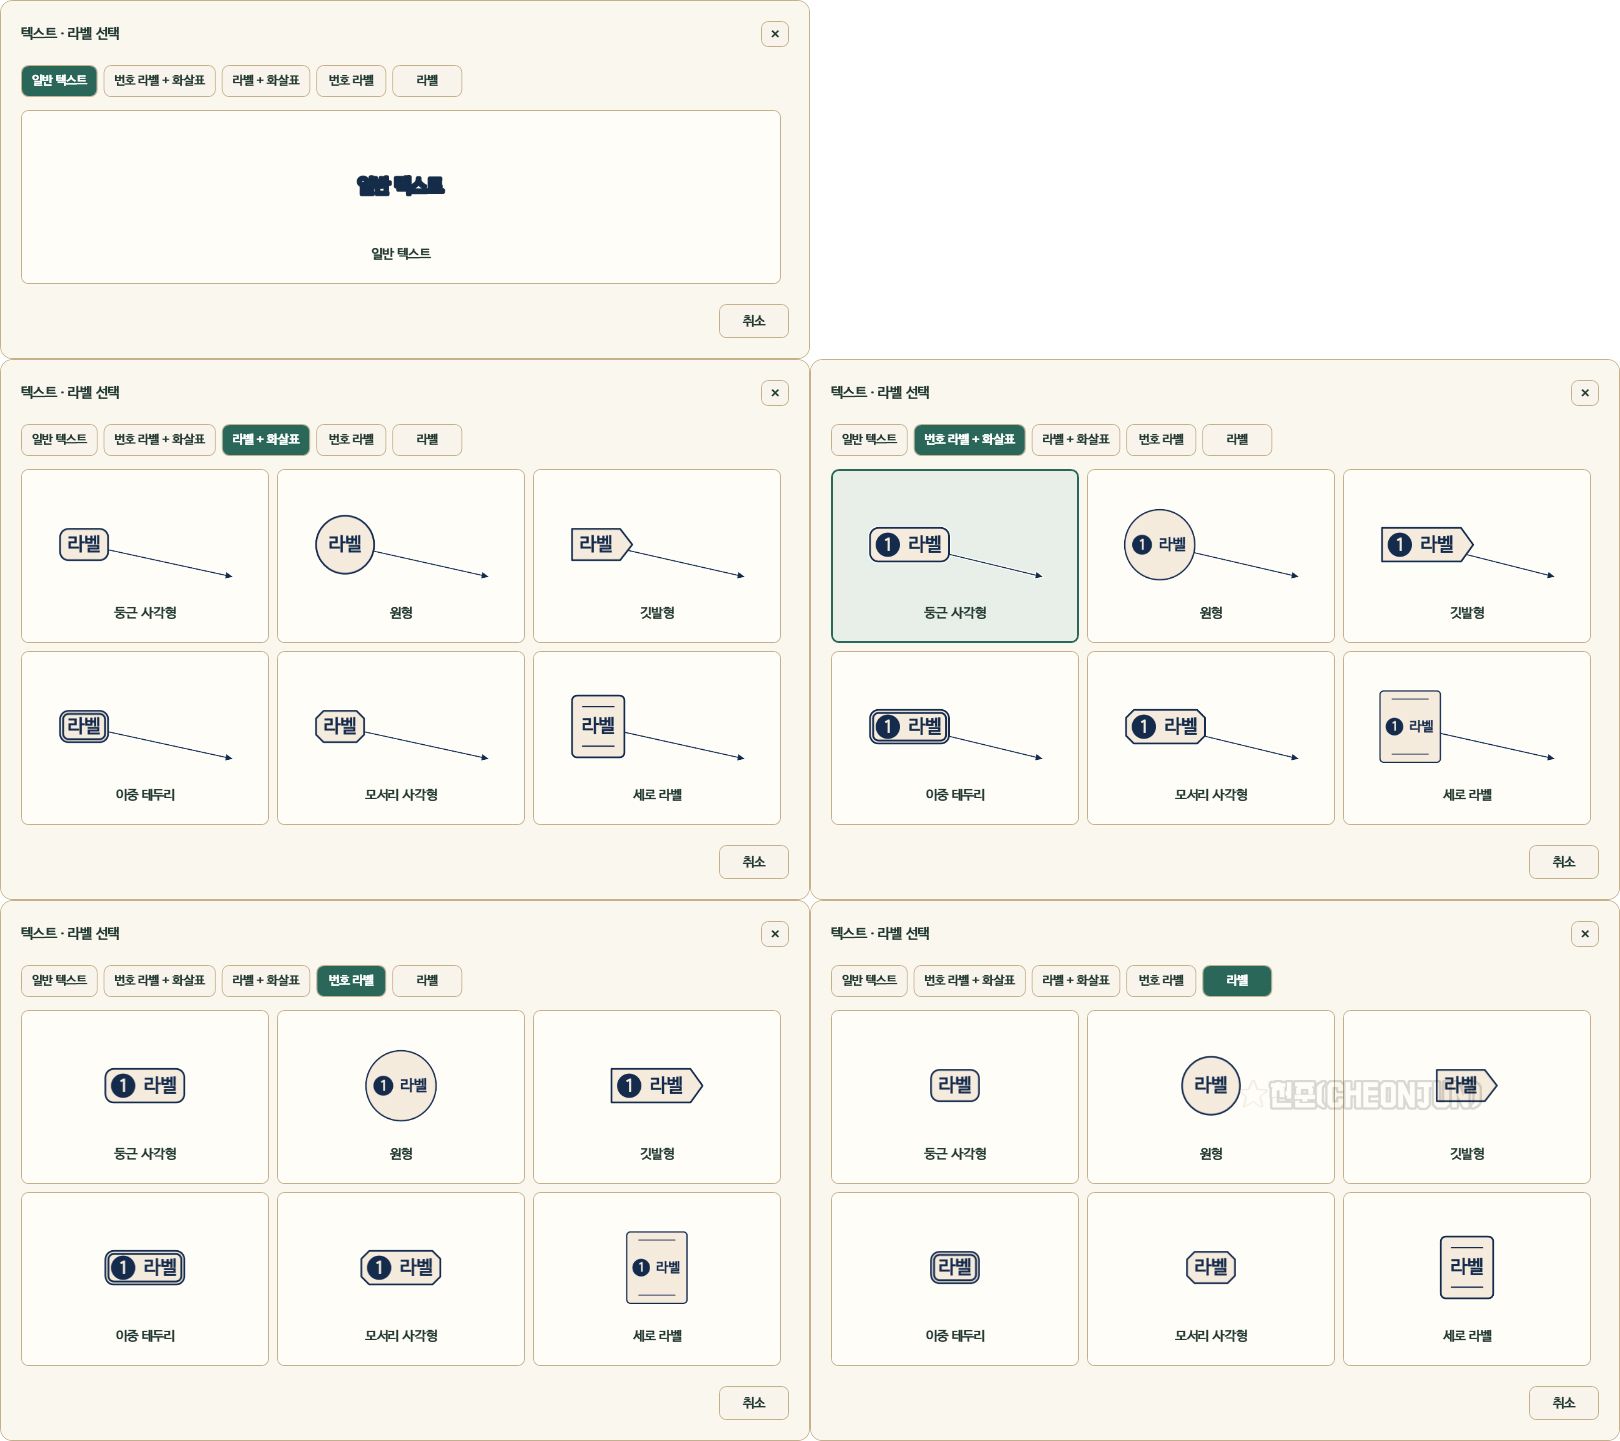Switch to 라벨 tab in 일반 텍스트 dialog
The image size is (1620, 1441).
[427, 81]
